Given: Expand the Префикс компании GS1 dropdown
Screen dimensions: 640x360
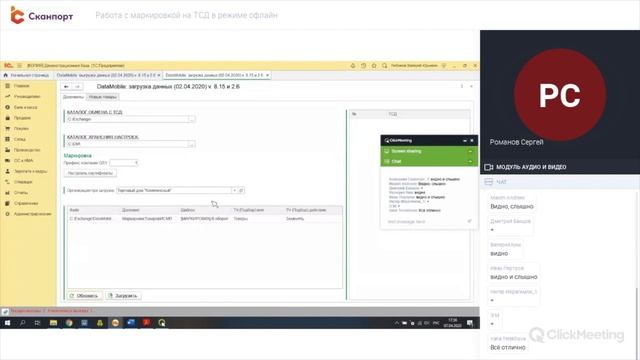Looking at the screenshot, I should 136,163.
